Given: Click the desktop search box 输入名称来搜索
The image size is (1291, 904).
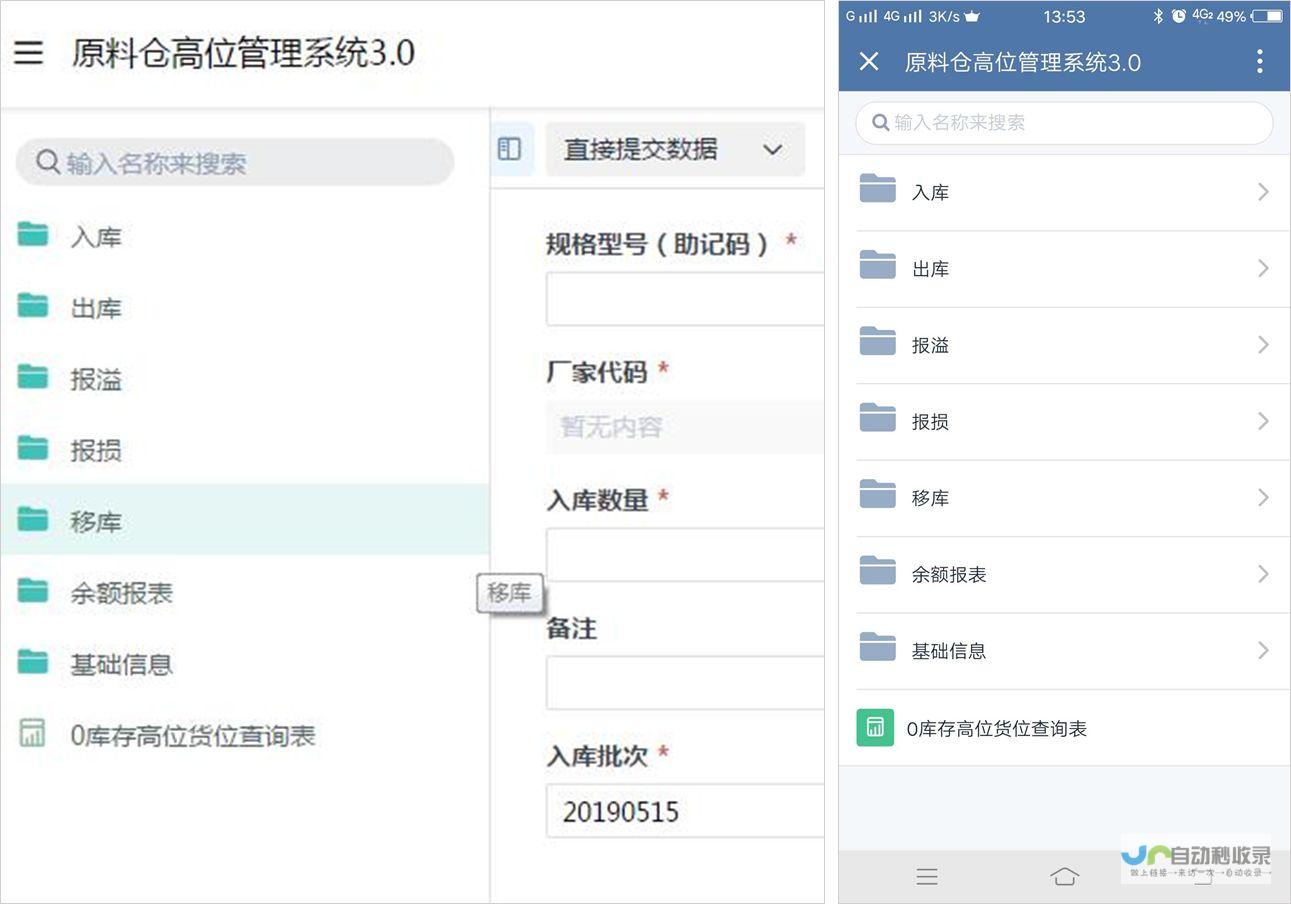Looking at the screenshot, I should [x=235, y=162].
